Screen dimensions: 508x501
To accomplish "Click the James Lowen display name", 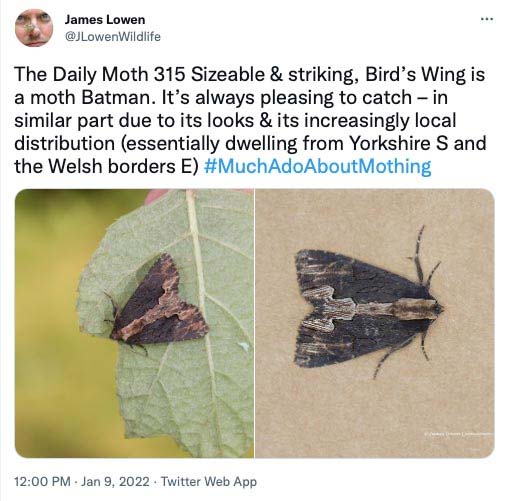I will pyautogui.click(x=105, y=20).
